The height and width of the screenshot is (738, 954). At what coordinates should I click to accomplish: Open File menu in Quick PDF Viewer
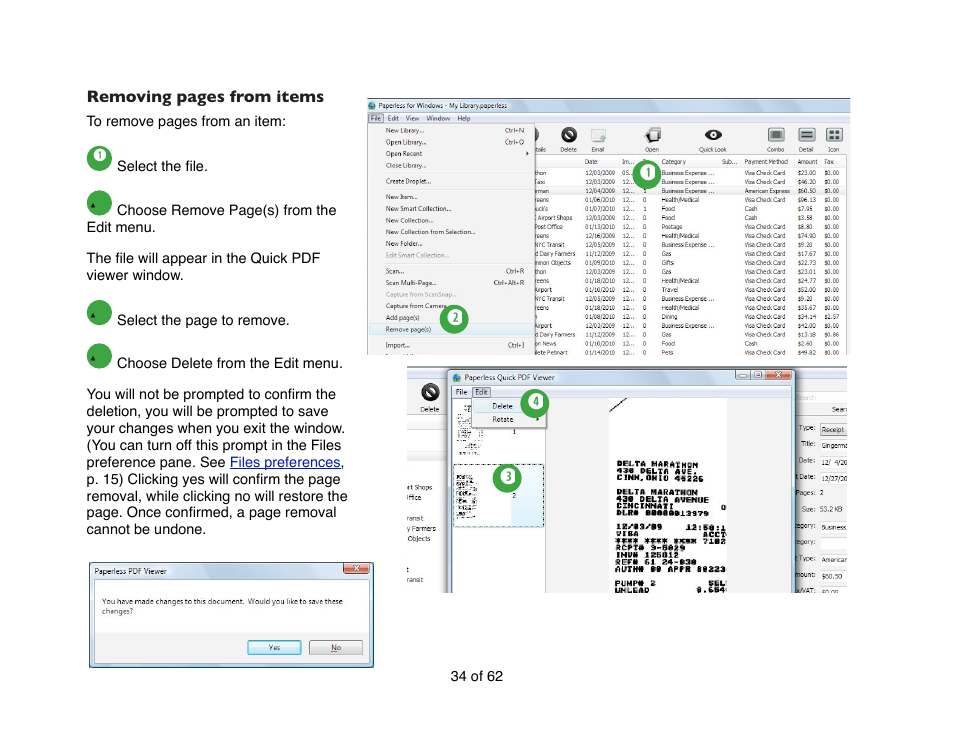(x=461, y=392)
